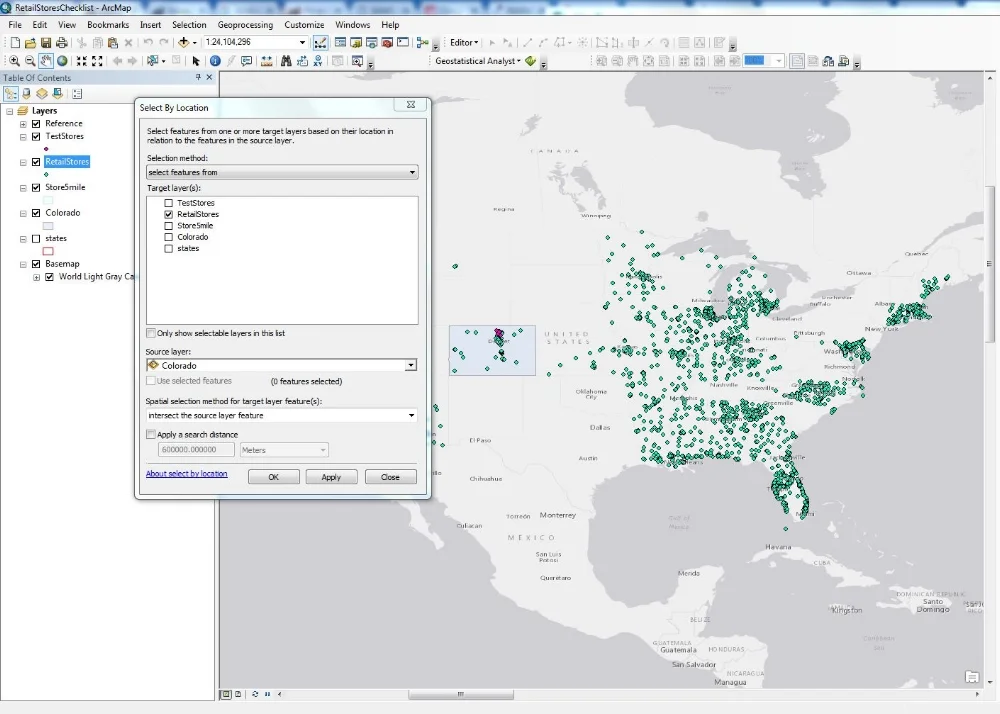Open the Python window icon

click(403, 43)
